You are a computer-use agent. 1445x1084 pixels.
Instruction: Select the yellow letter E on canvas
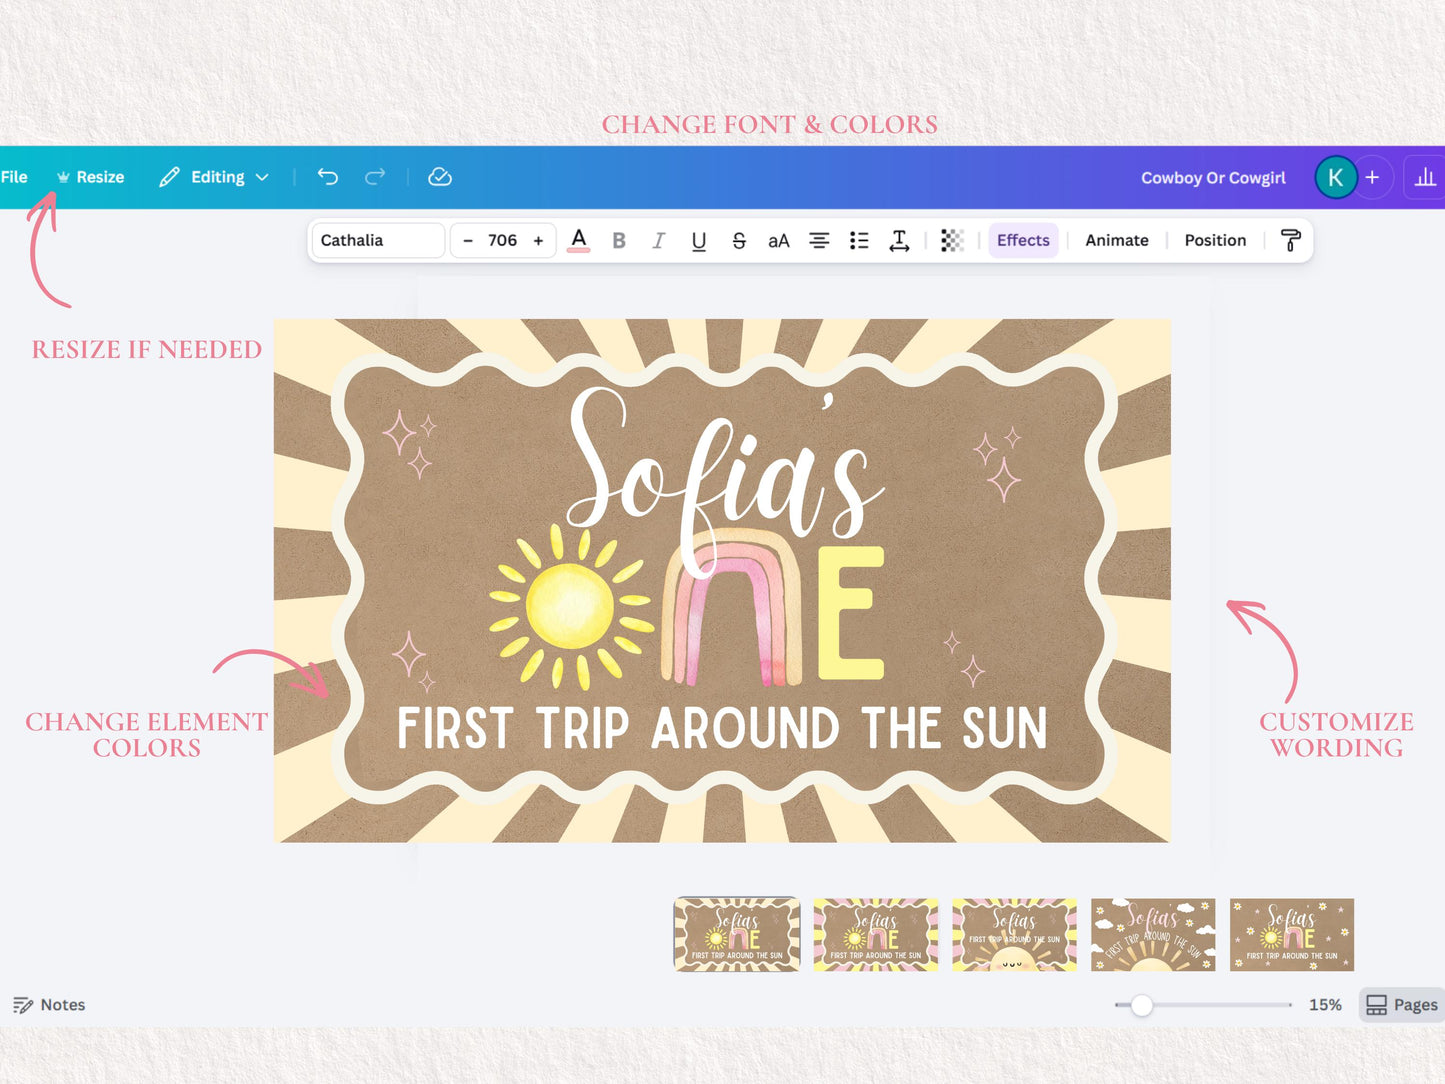(851, 613)
